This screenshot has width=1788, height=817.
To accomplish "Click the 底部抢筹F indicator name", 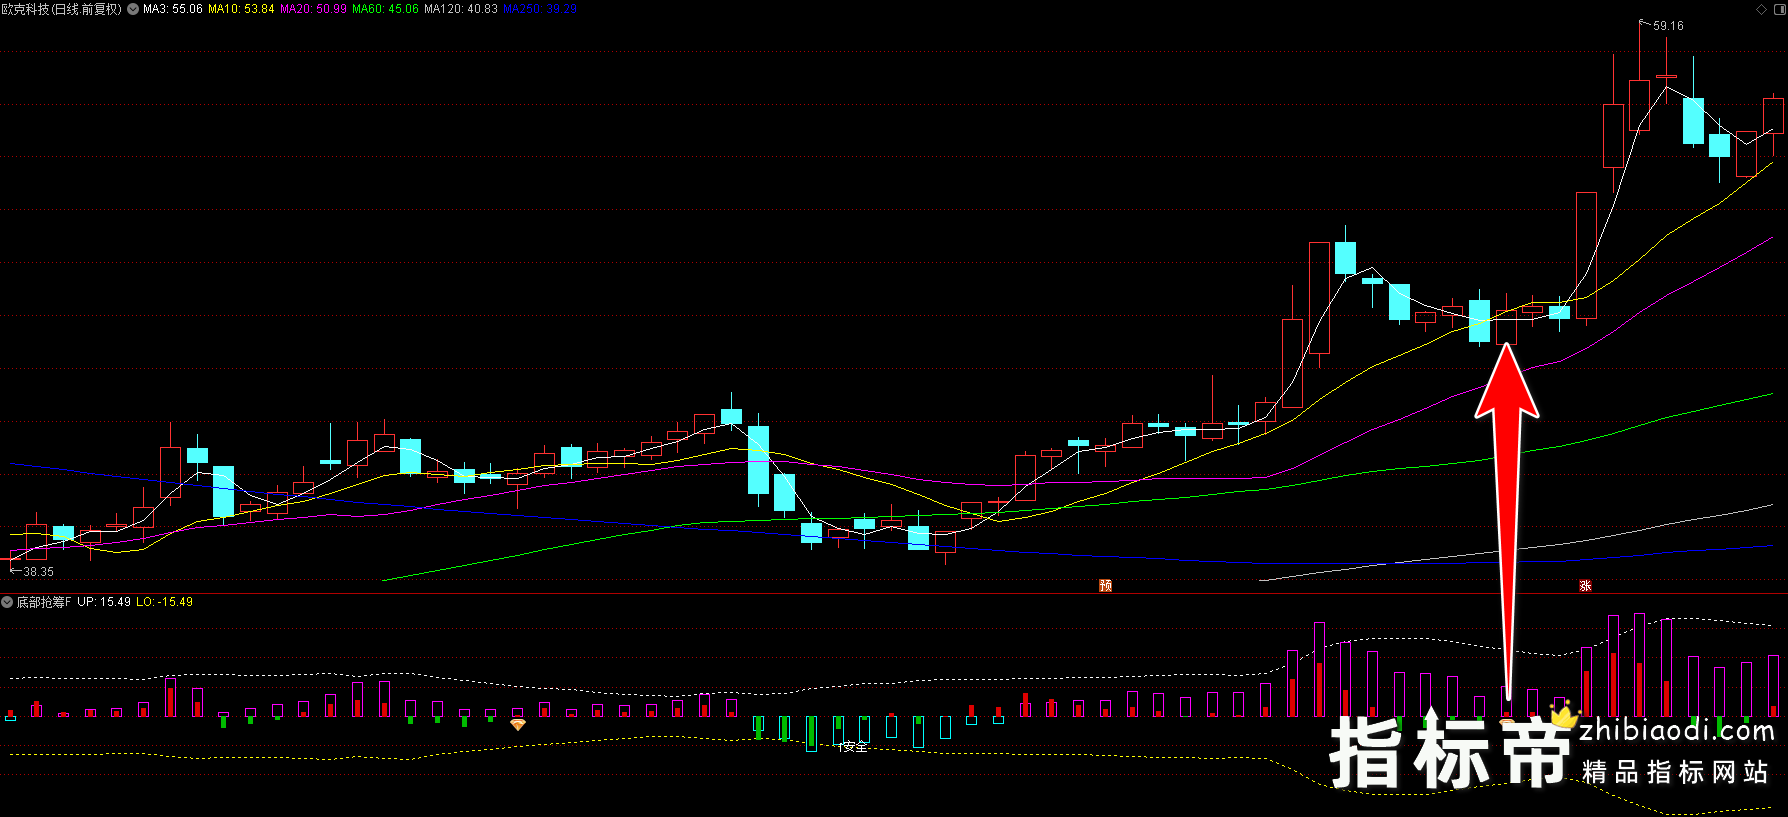I will tap(44, 602).
